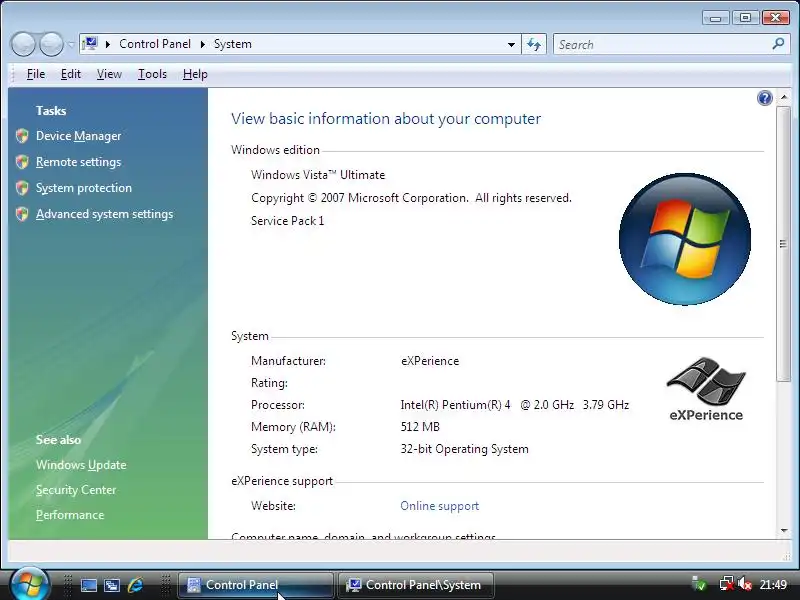Open the address bar history dropdown

(x=511, y=44)
